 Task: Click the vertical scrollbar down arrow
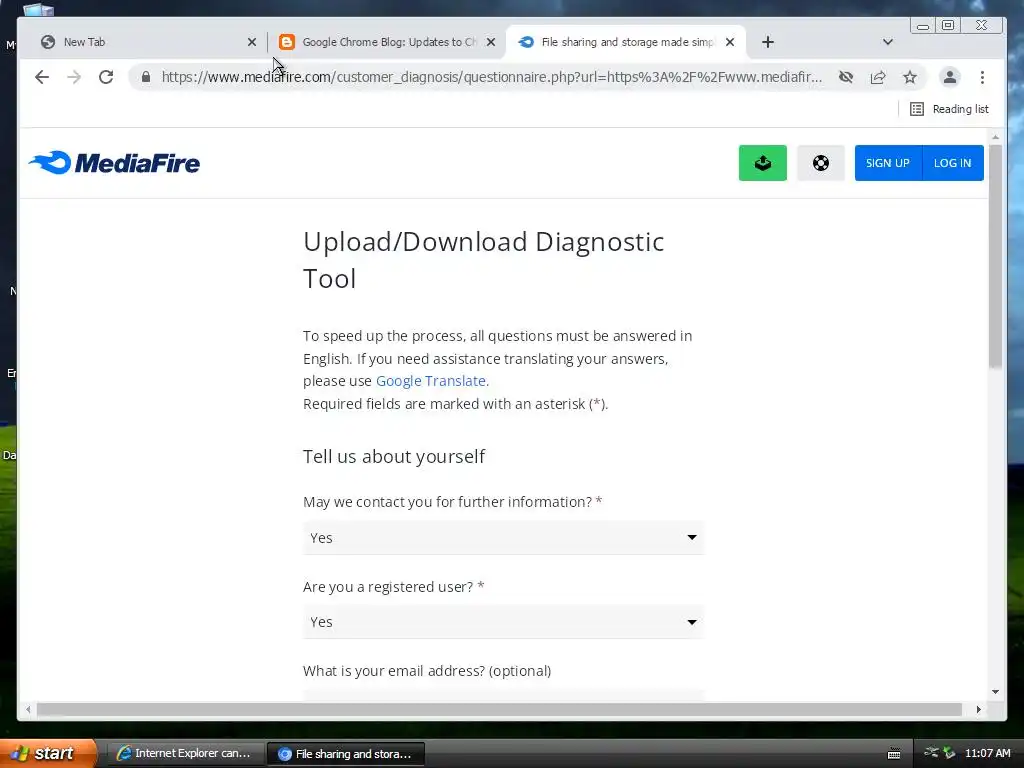coord(995,691)
